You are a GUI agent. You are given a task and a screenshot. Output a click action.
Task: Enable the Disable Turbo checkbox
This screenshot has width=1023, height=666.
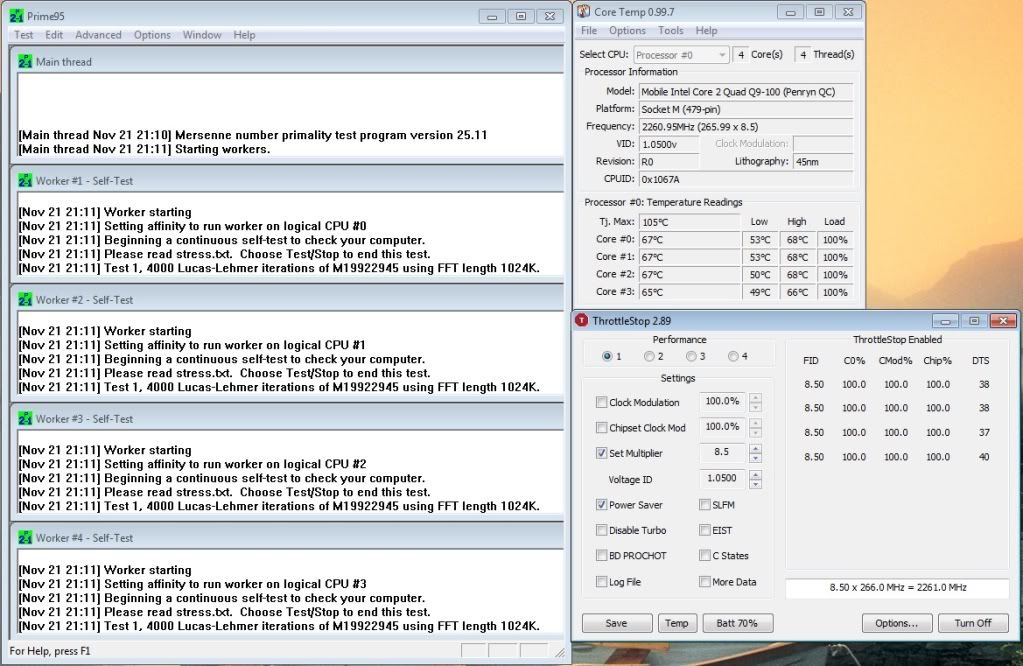coord(602,530)
